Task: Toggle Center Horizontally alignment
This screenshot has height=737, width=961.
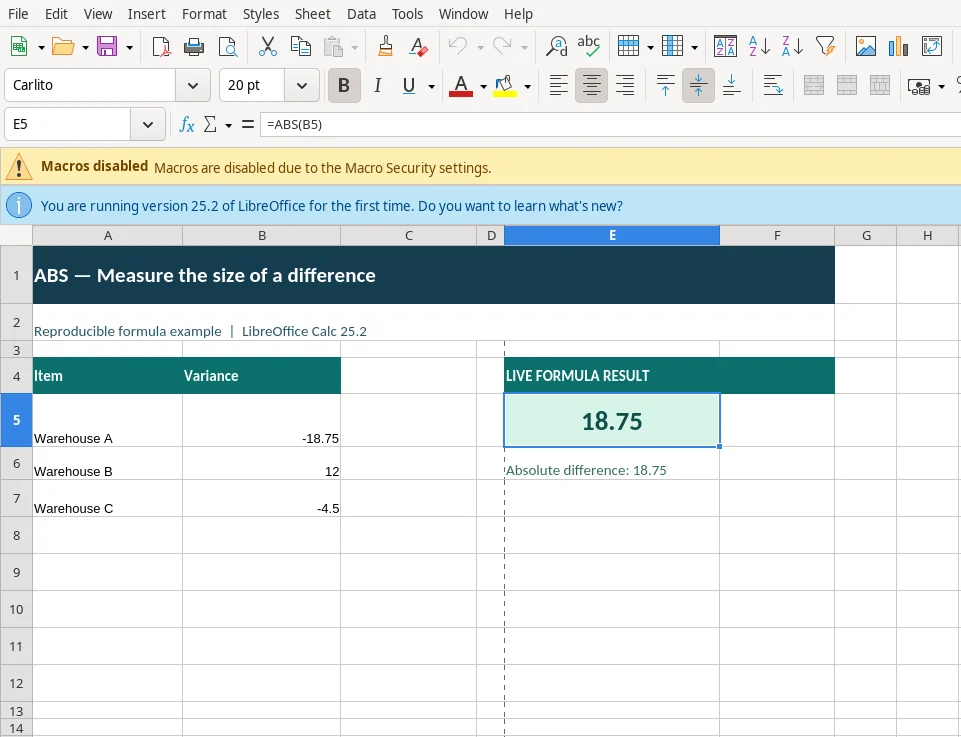Action: coord(591,85)
